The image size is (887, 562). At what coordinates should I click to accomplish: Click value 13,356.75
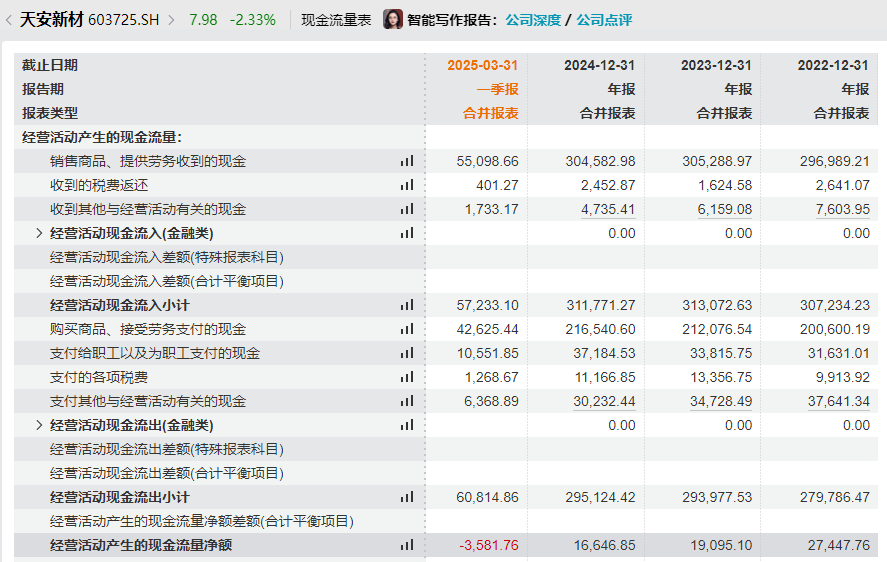pos(721,377)
